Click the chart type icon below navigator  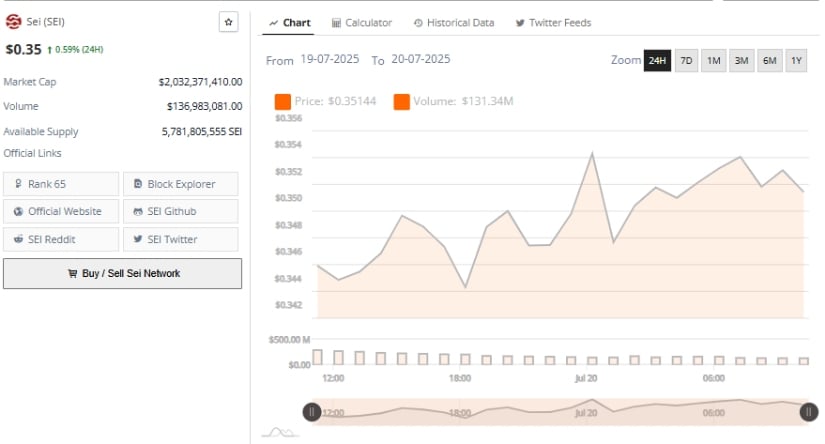[280, 432]
